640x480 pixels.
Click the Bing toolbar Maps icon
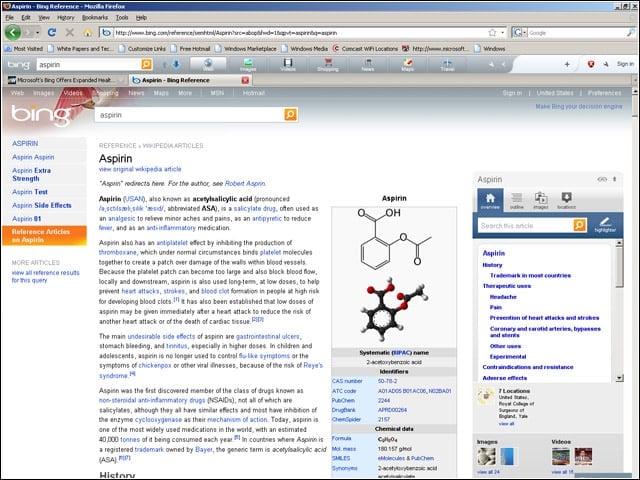click(407, 64)
